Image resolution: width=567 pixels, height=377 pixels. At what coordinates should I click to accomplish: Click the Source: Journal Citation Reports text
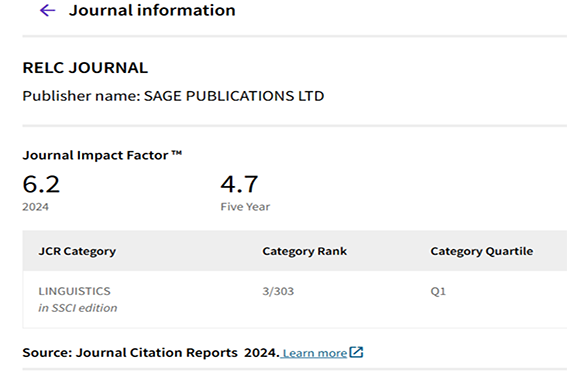pos(130,352)
